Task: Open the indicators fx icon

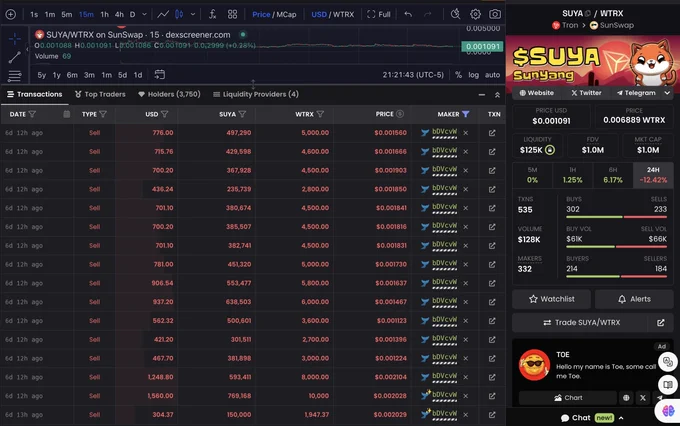Action: (x=212, y=14)
